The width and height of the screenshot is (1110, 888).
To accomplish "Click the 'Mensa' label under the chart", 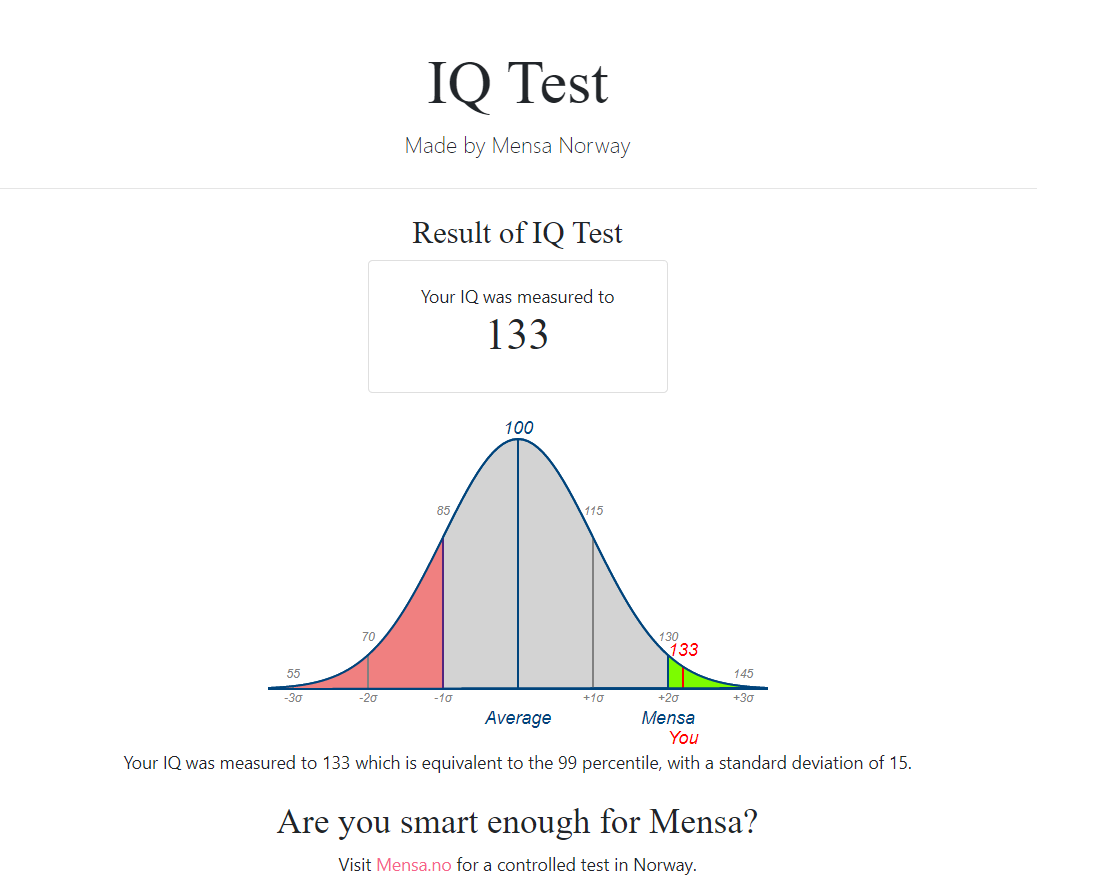I will [668, 718].
